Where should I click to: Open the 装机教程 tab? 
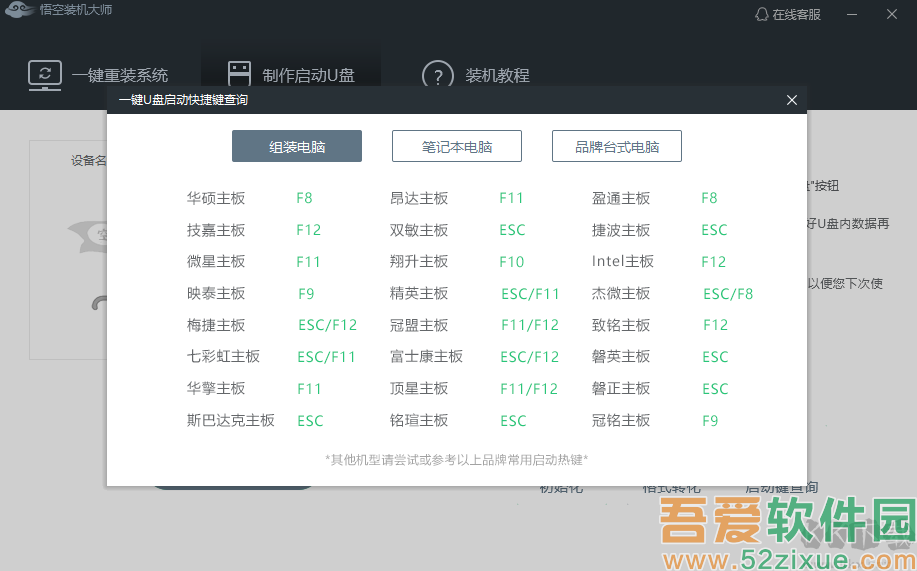click(x=476, y=75)
